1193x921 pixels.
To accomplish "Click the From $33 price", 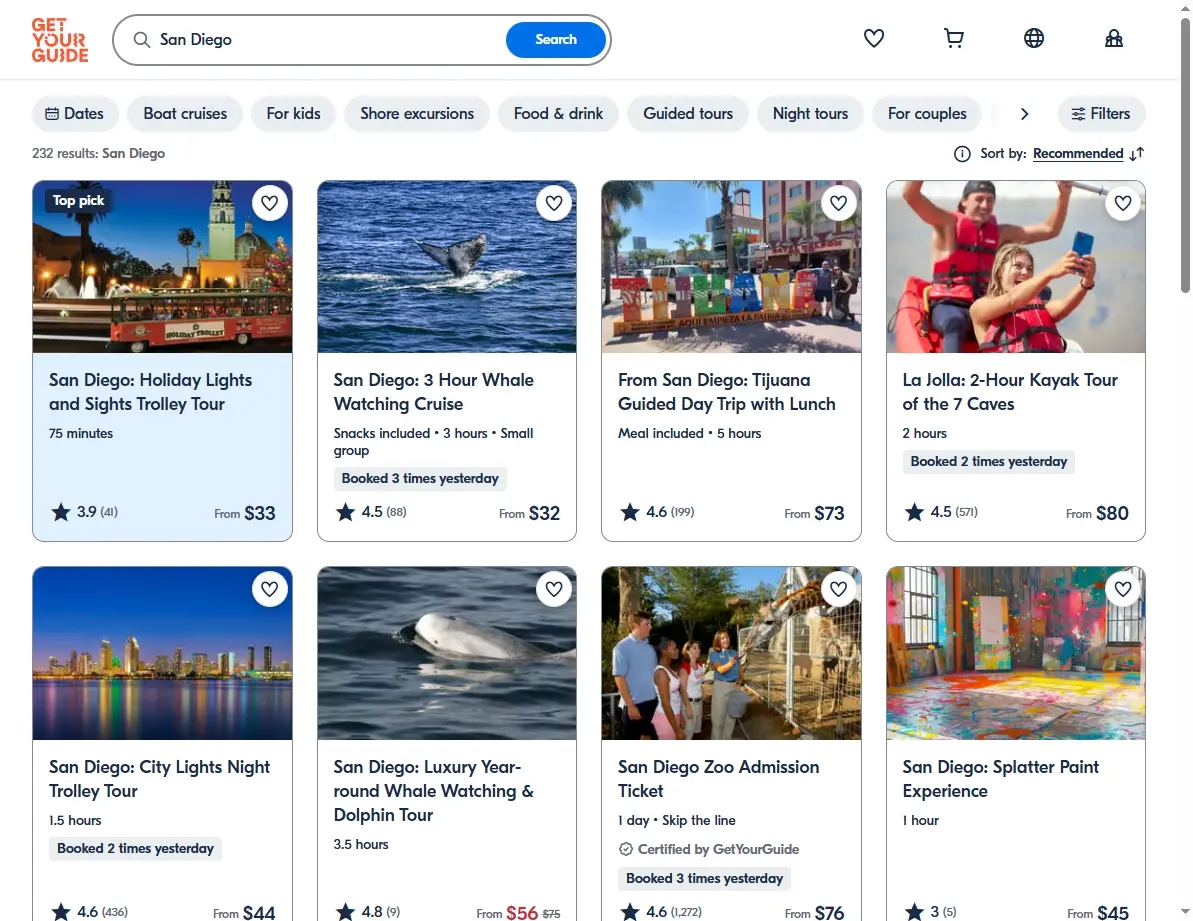I will [x=244, y=513].
